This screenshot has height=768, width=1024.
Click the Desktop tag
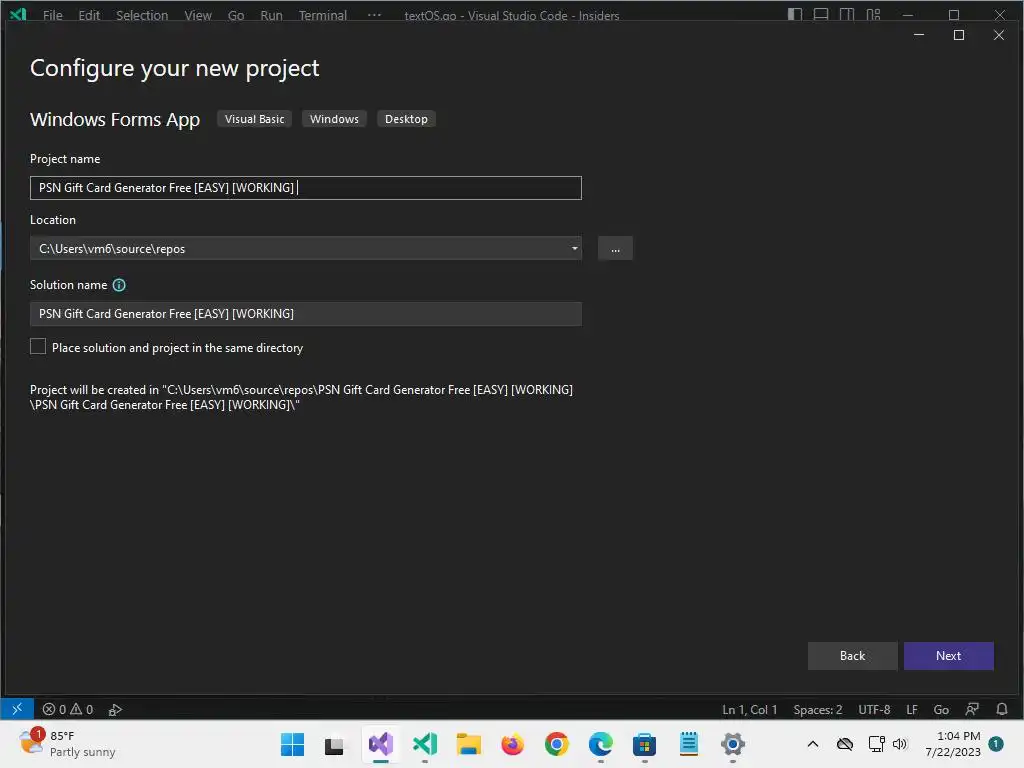(x=406, y=119)
